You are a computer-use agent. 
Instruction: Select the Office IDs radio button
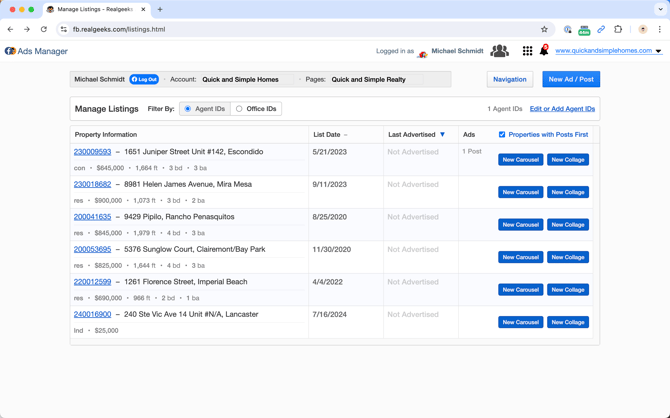[x=239, y=109]
